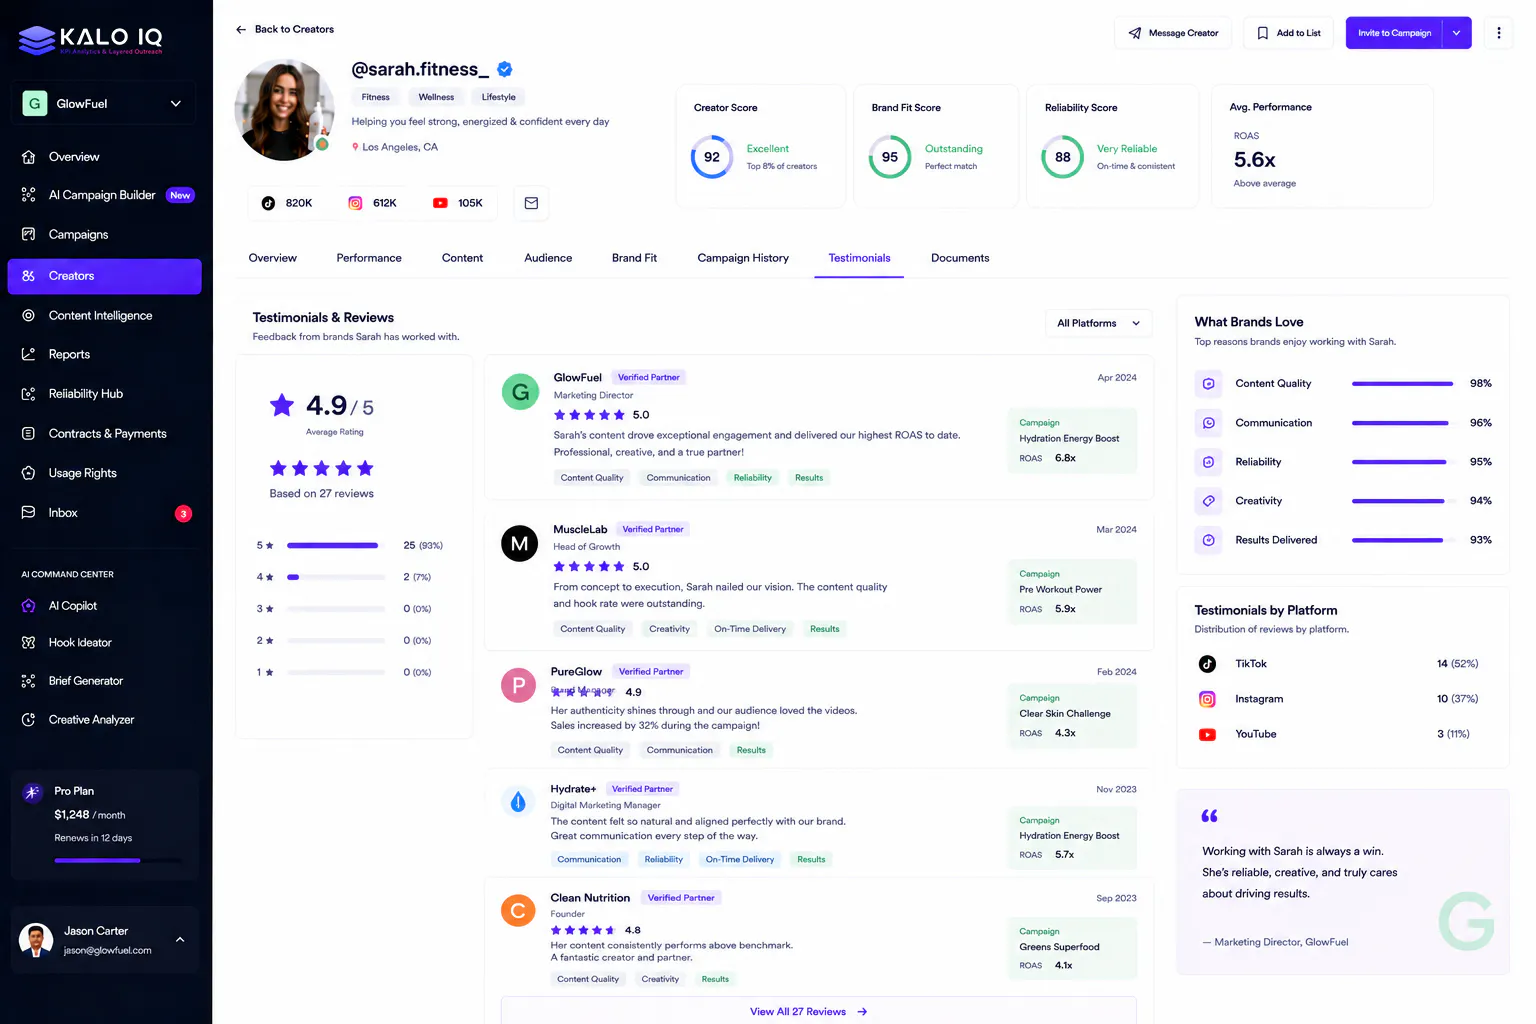
Task: Click the Campaigns sidebar icon
Action: [28, 234]
